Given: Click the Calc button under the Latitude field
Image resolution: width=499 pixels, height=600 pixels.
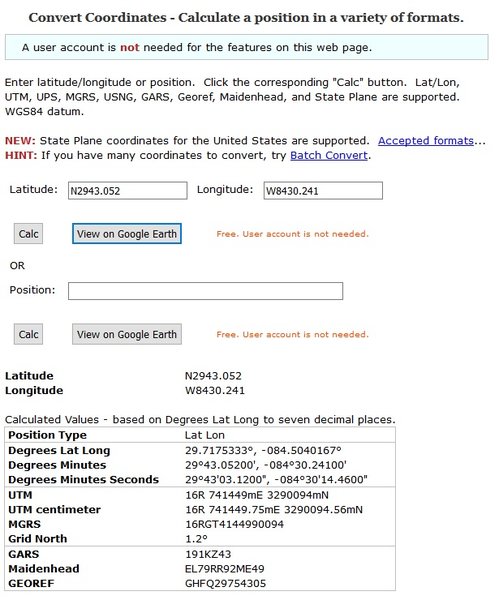Looking at the screenshot, I should [x=28, y=234].
